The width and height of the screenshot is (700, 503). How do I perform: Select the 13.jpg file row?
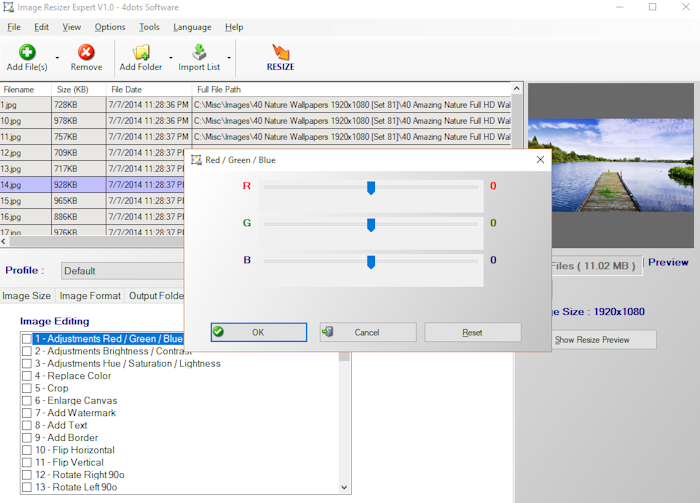point(92,169)
